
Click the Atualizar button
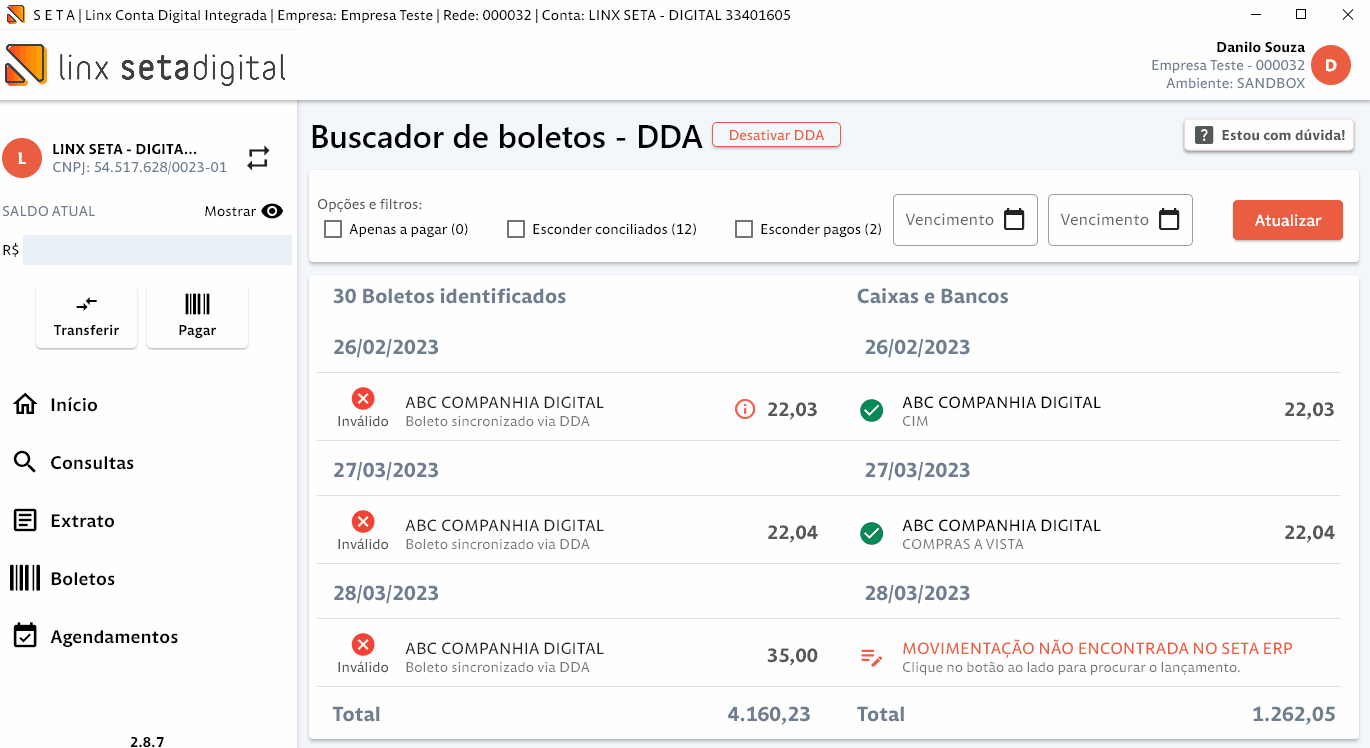1288,220
